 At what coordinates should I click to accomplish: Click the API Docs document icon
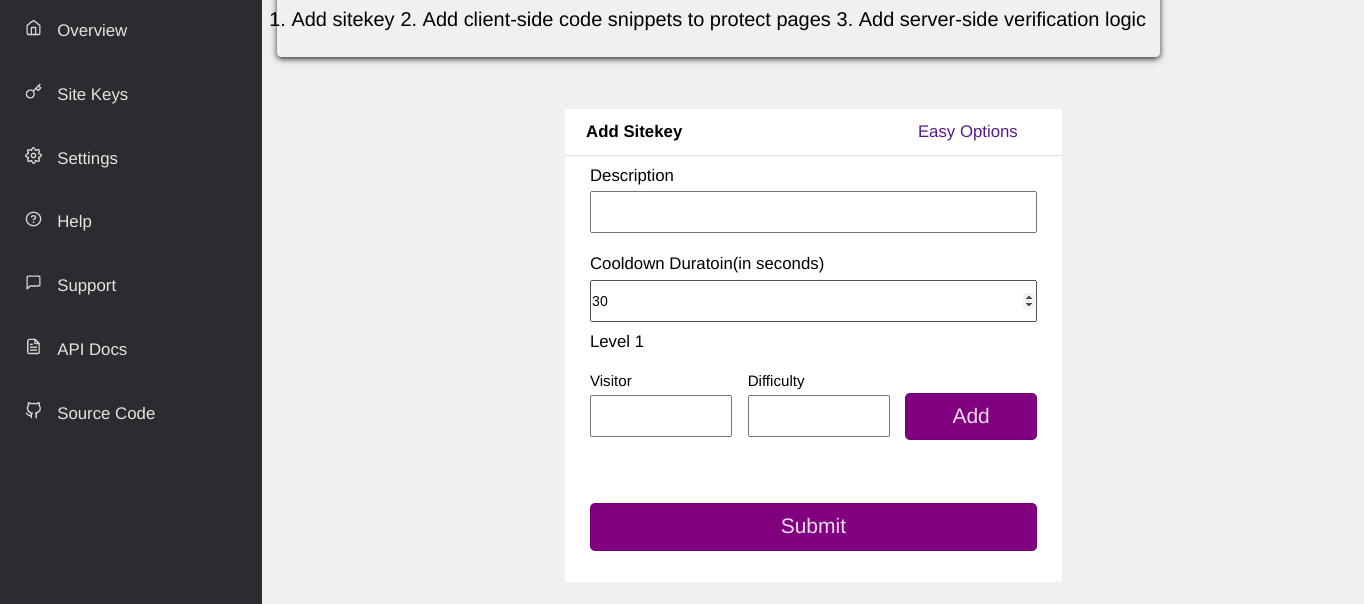(x=34, y=347)
